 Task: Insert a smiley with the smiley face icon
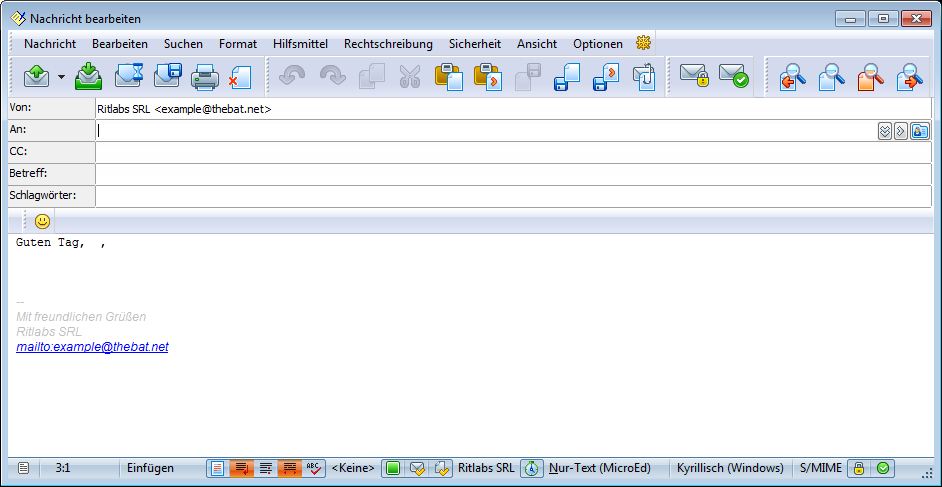pyautogui.click(x=42, y=222)
